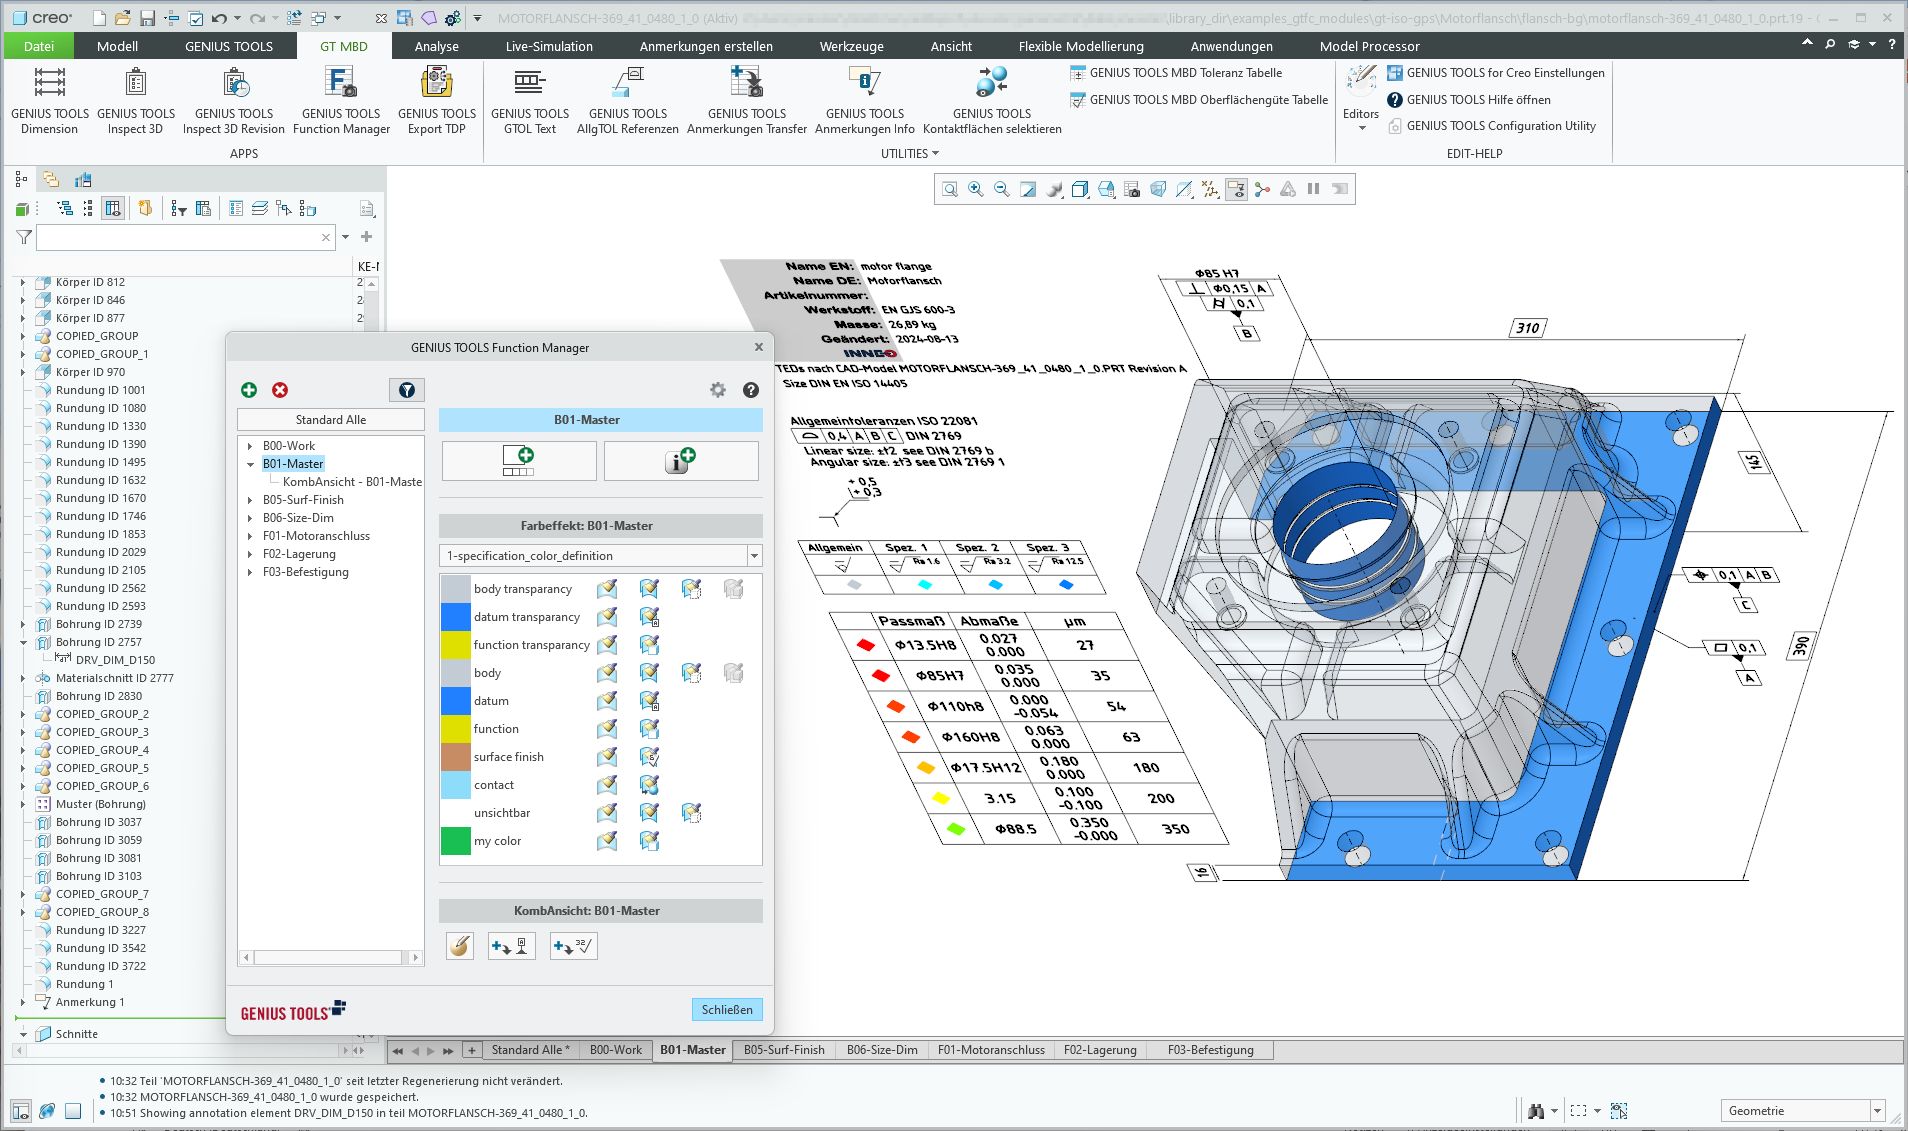
Task: Click assign icon for 'surface finish' row
Action: coord(607,757)
